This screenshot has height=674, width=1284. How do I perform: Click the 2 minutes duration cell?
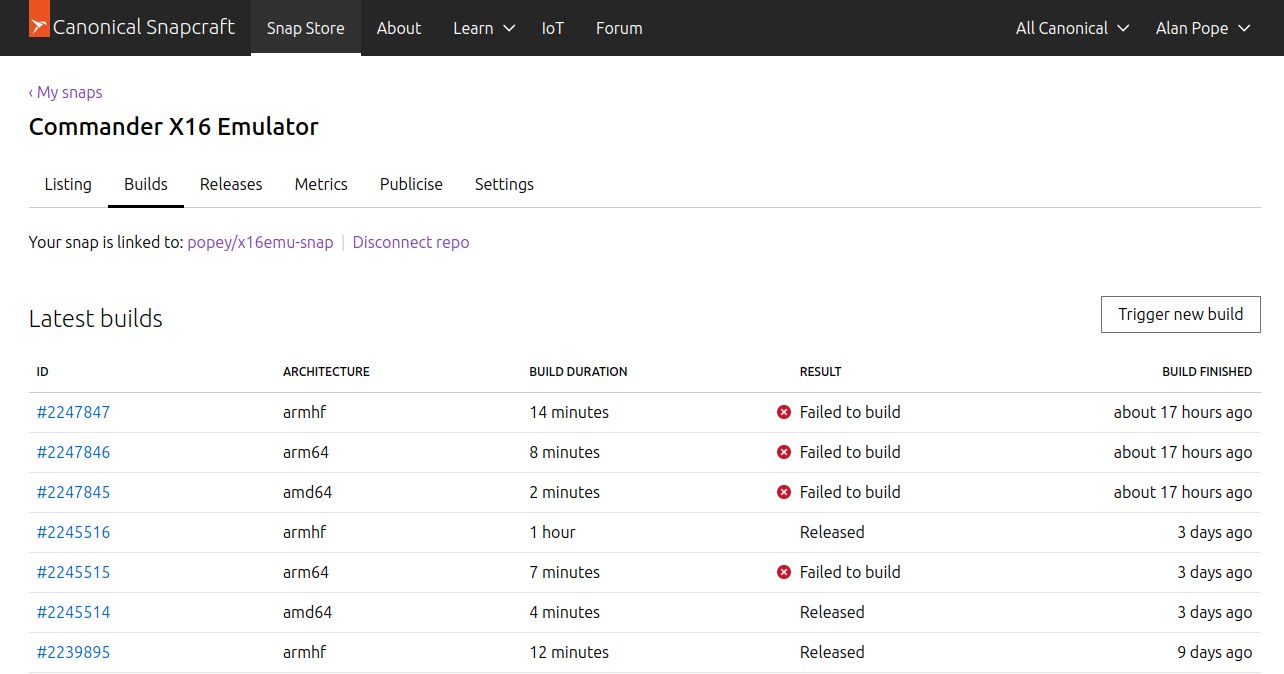(x=565, y=492)
